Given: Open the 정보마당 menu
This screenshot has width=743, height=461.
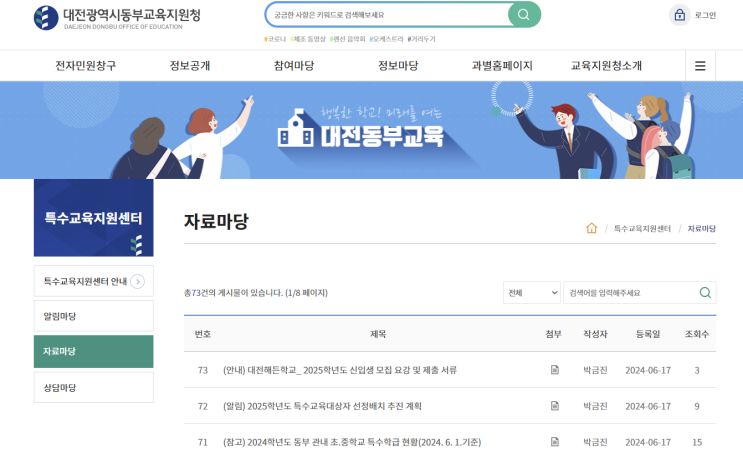Looking at the screenshot, I should click(398, 66).
